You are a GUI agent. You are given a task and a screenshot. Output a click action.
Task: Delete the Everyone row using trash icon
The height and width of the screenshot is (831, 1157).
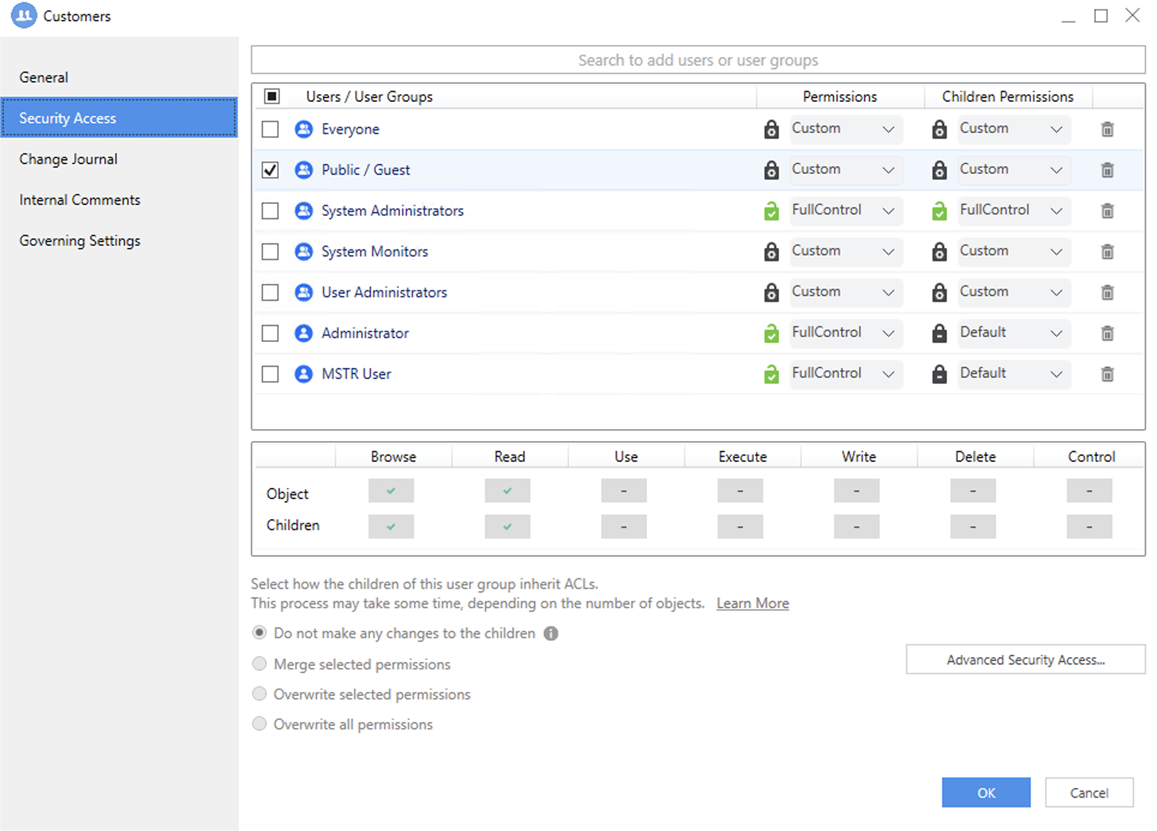1107,129
